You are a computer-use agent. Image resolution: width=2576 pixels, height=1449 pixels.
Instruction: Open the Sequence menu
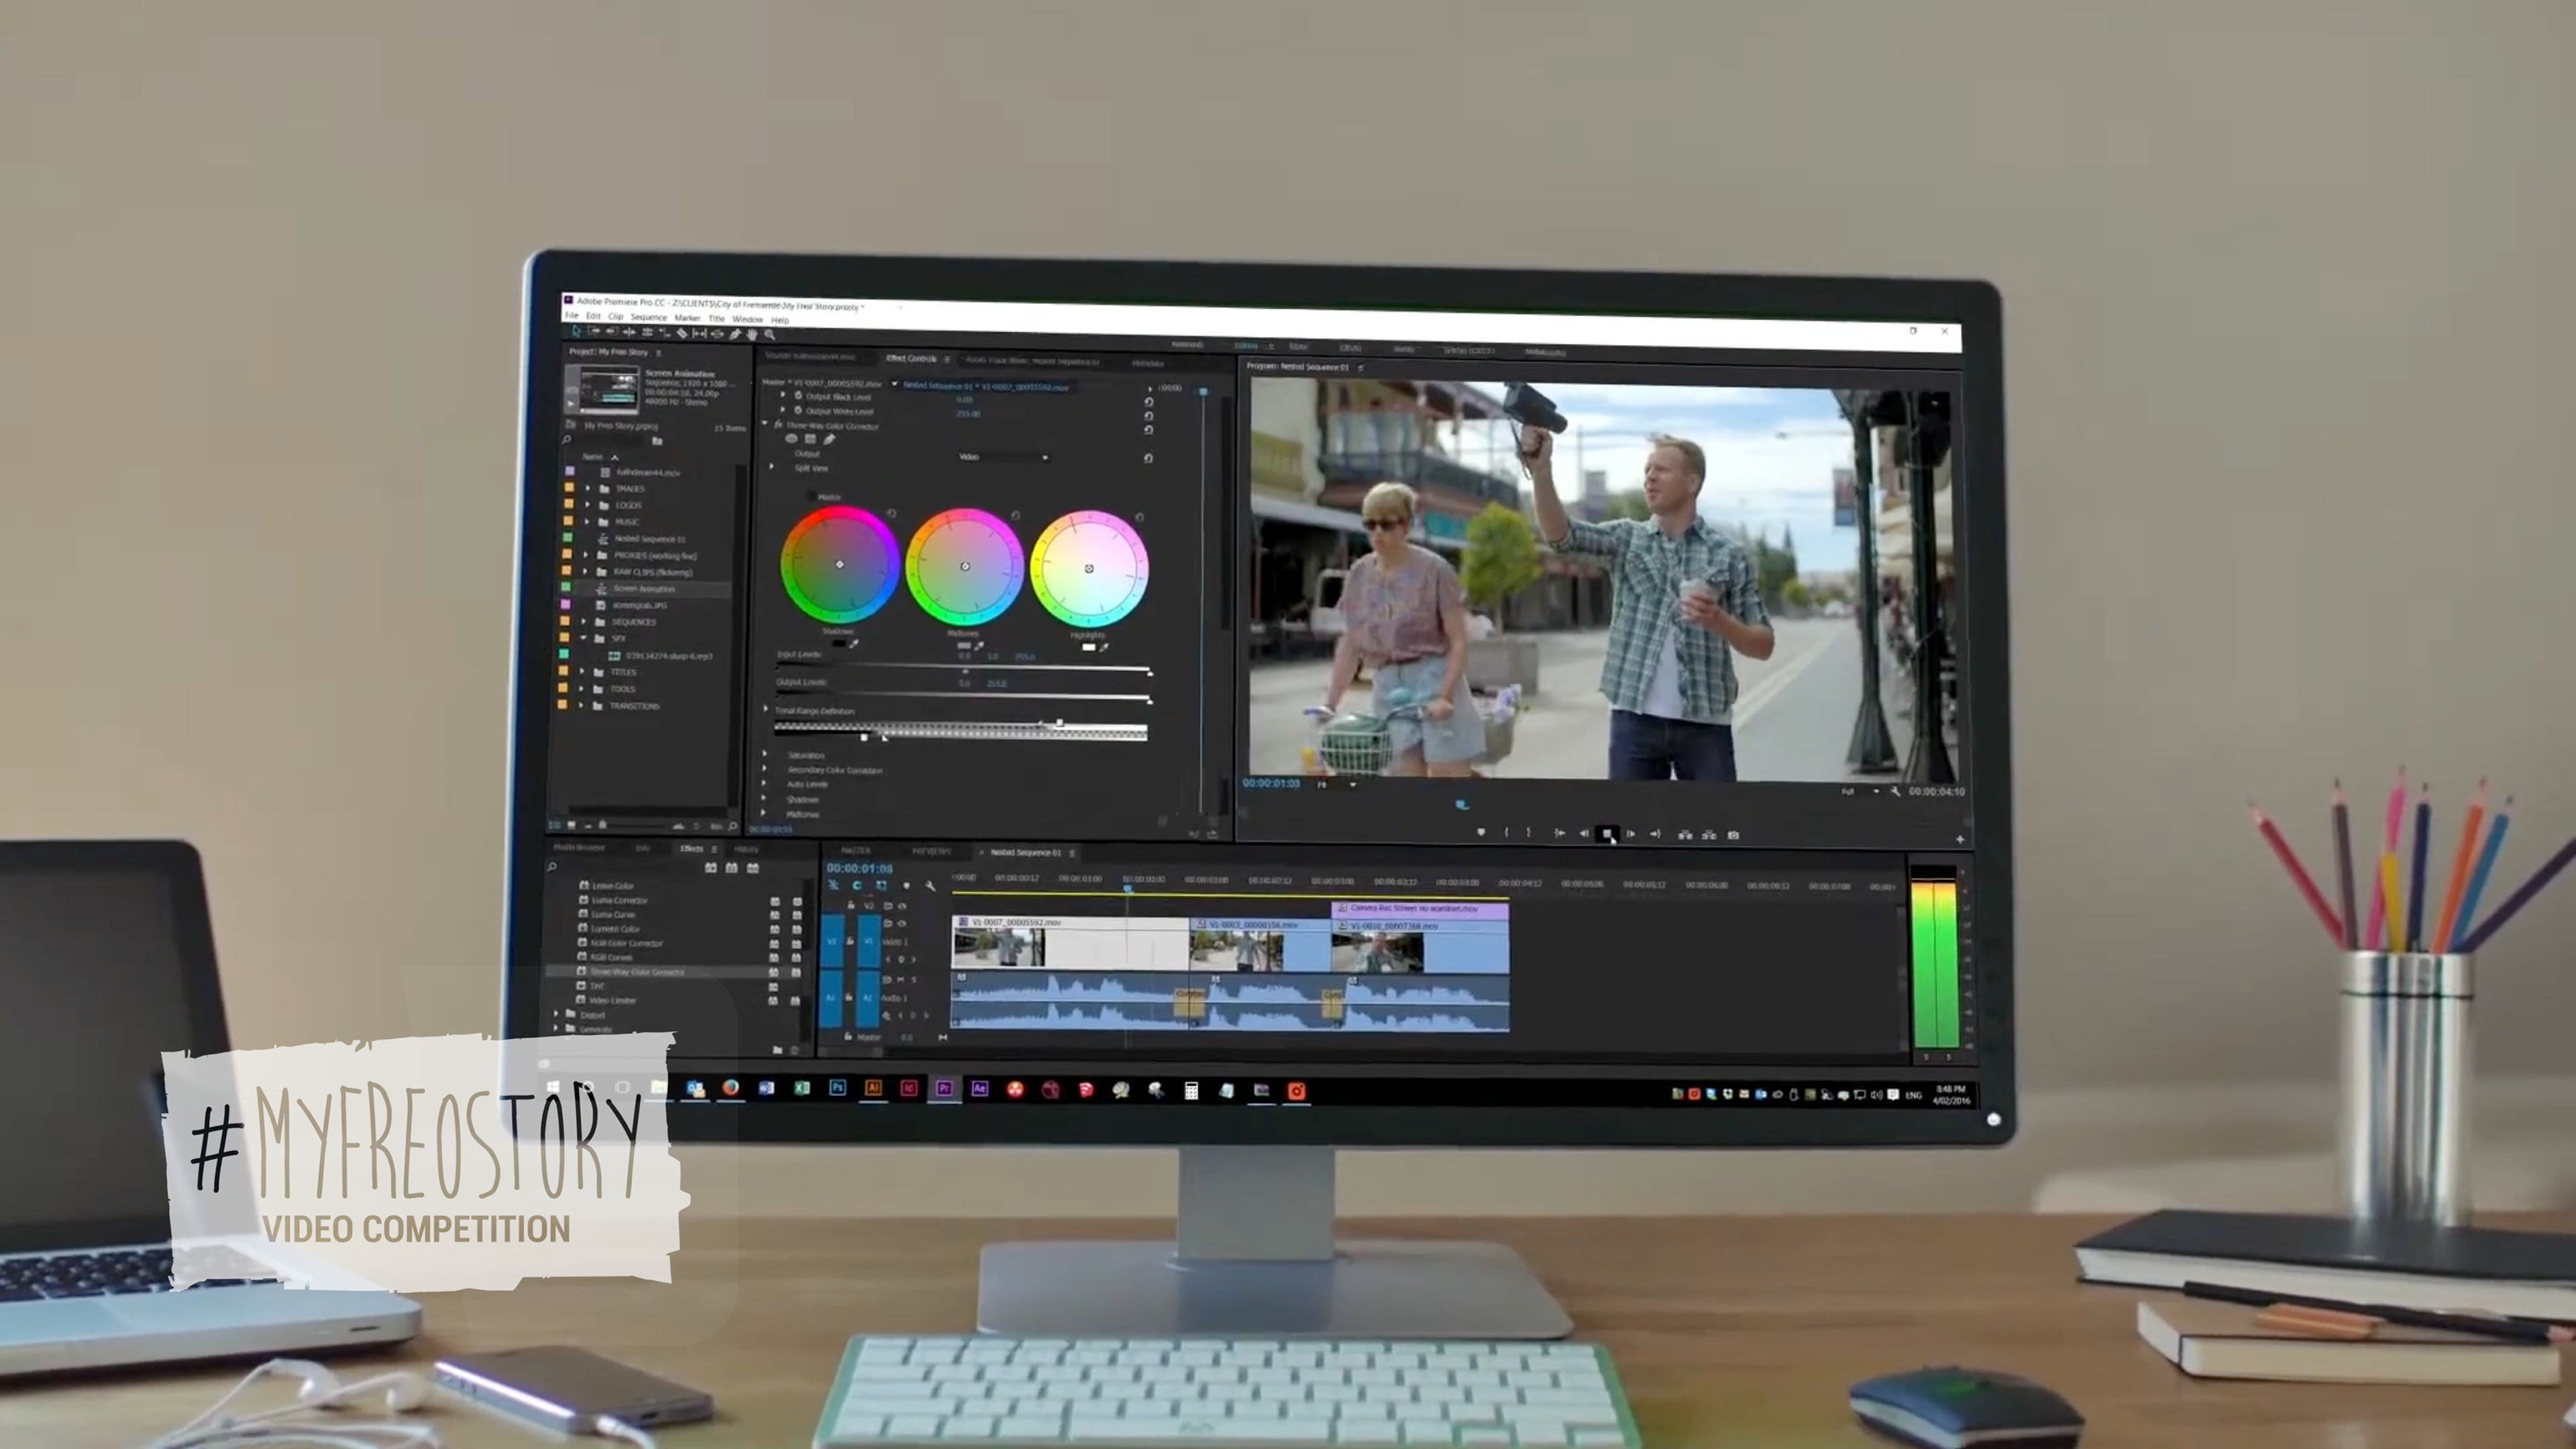pos(648,317)
